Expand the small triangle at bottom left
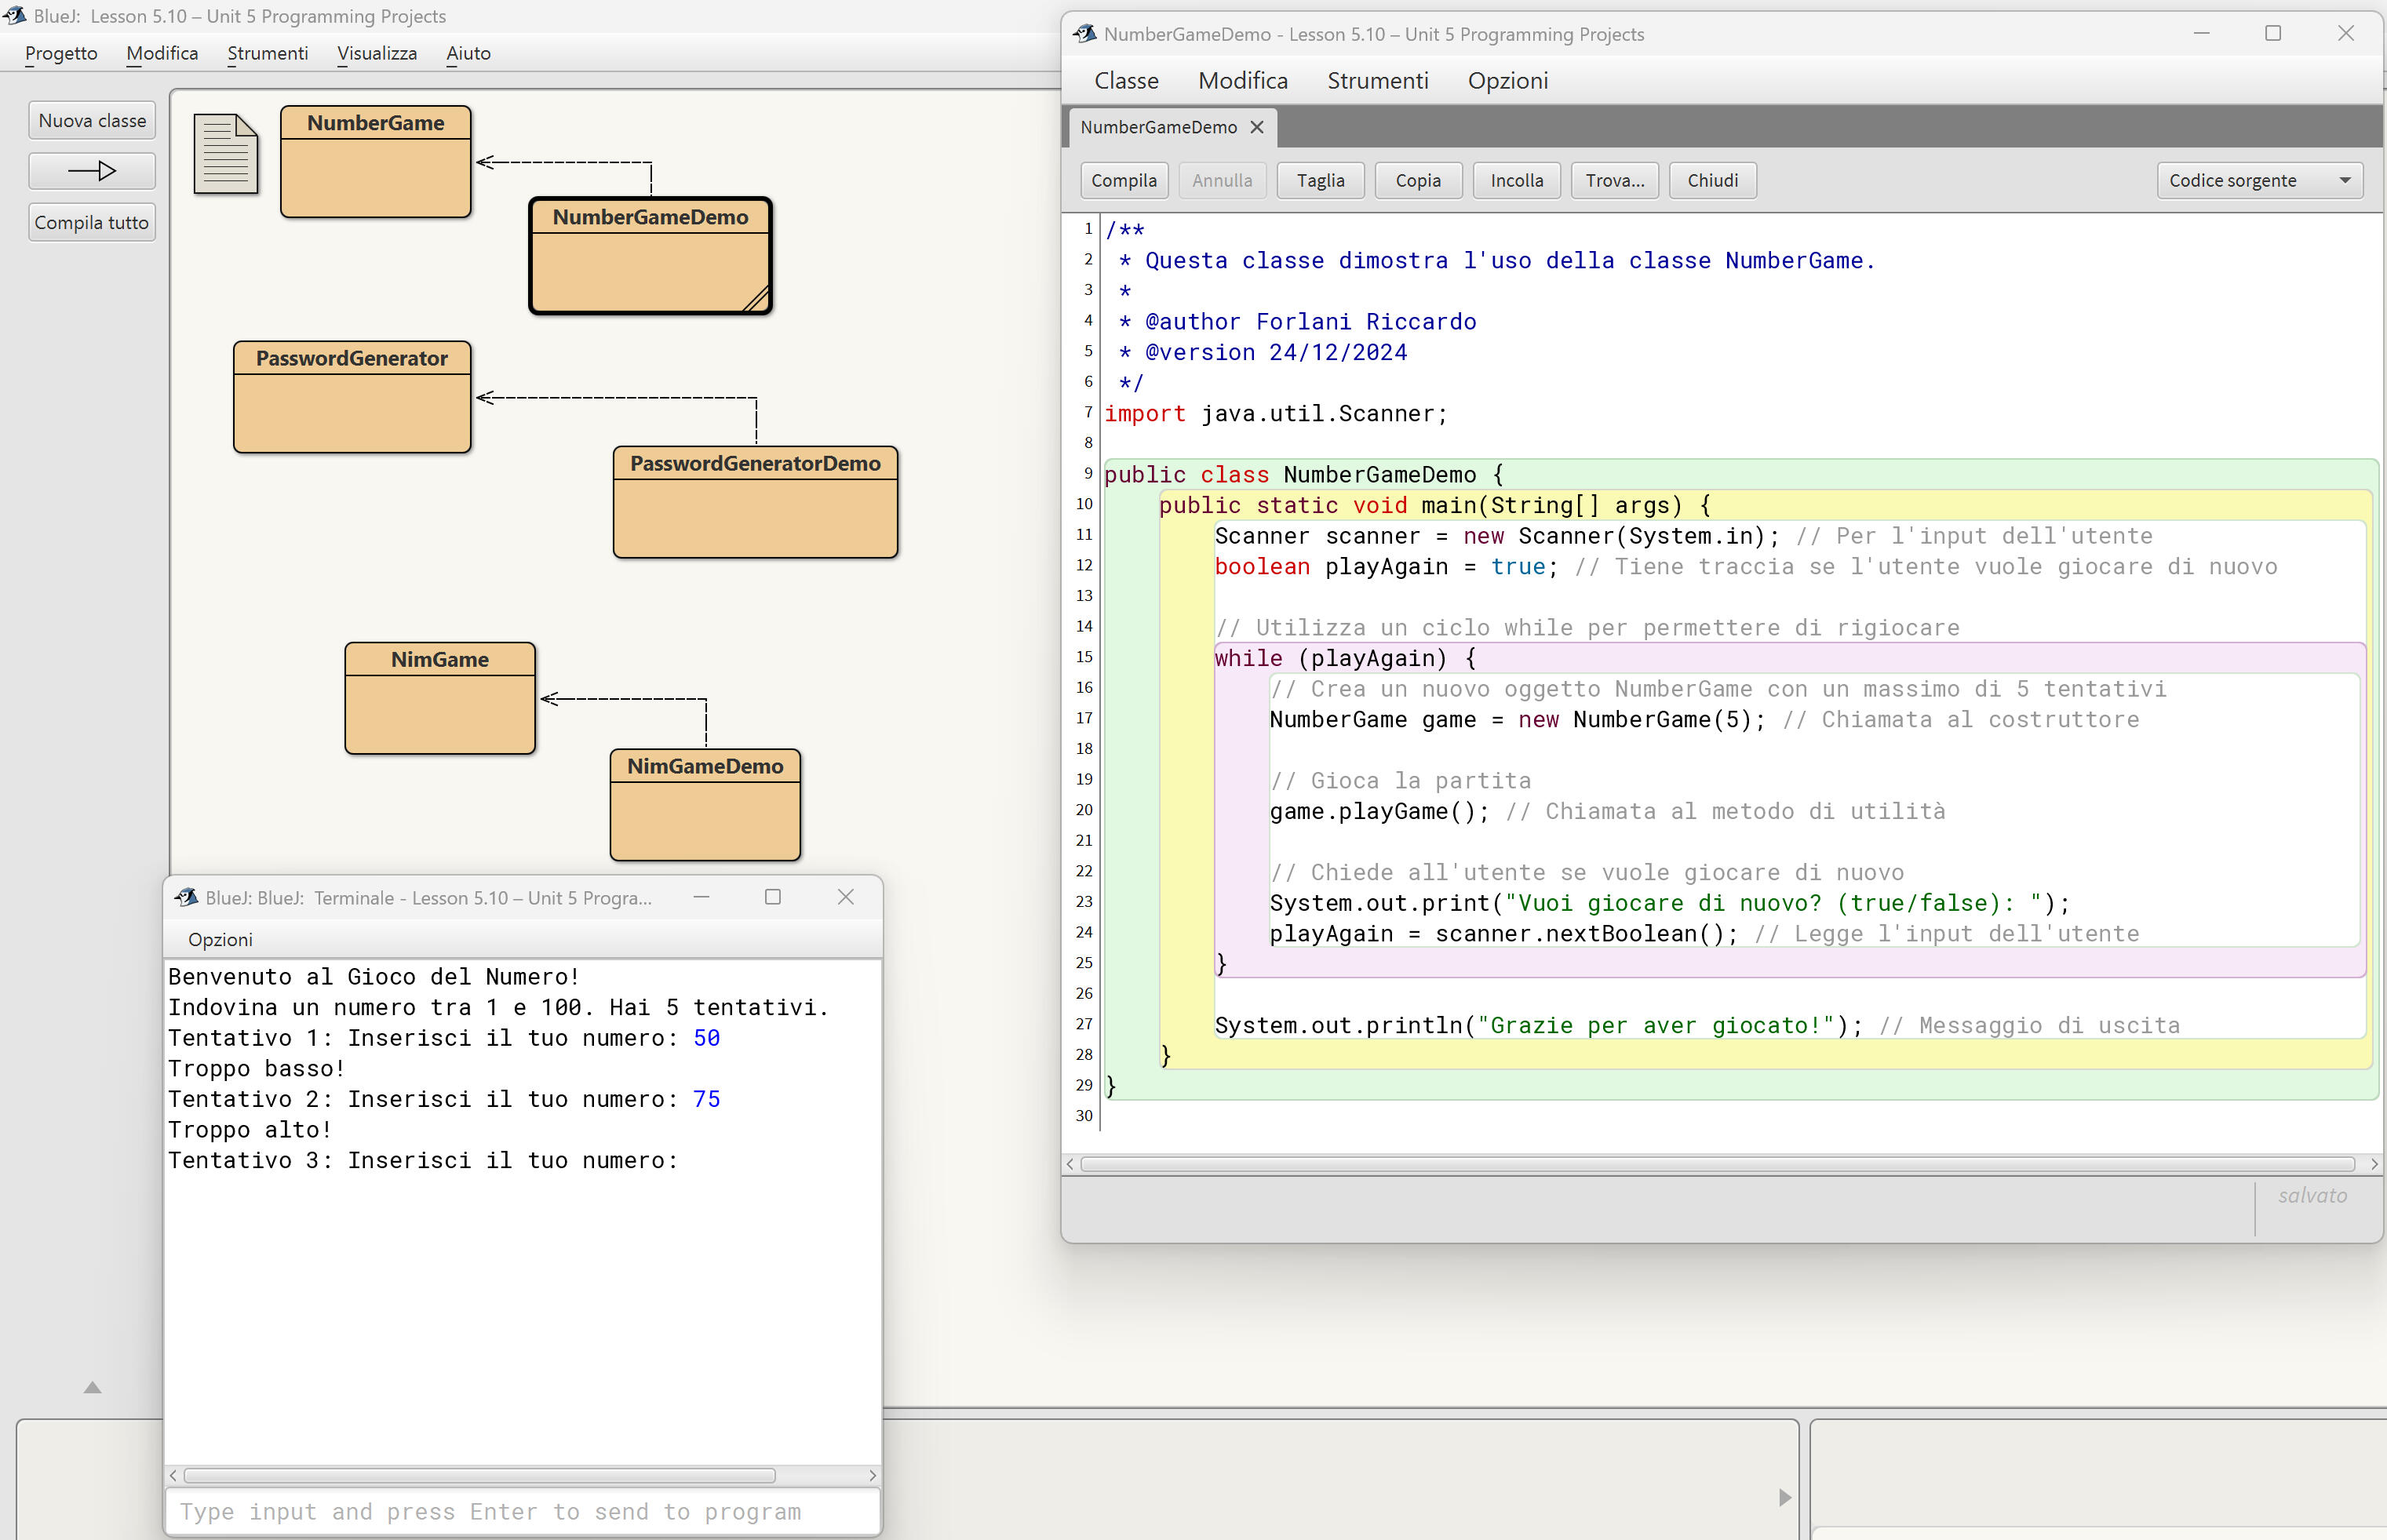Image resolution: width=2387 pixels, height=1540 pixels. point(92,1387)
